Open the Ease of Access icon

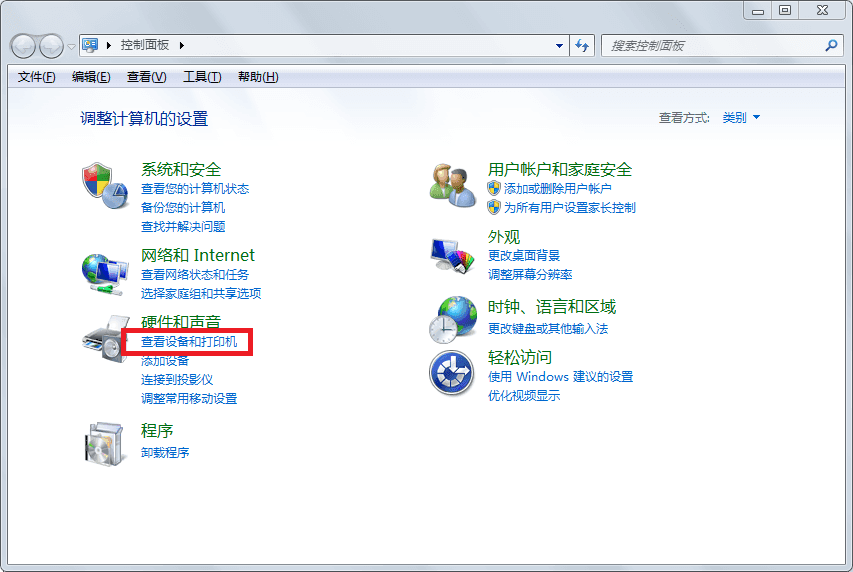452,373
